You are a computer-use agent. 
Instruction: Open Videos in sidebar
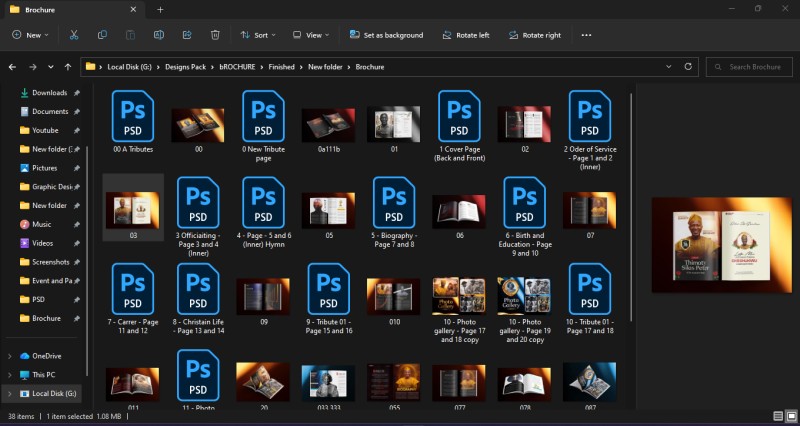point(42,243)
